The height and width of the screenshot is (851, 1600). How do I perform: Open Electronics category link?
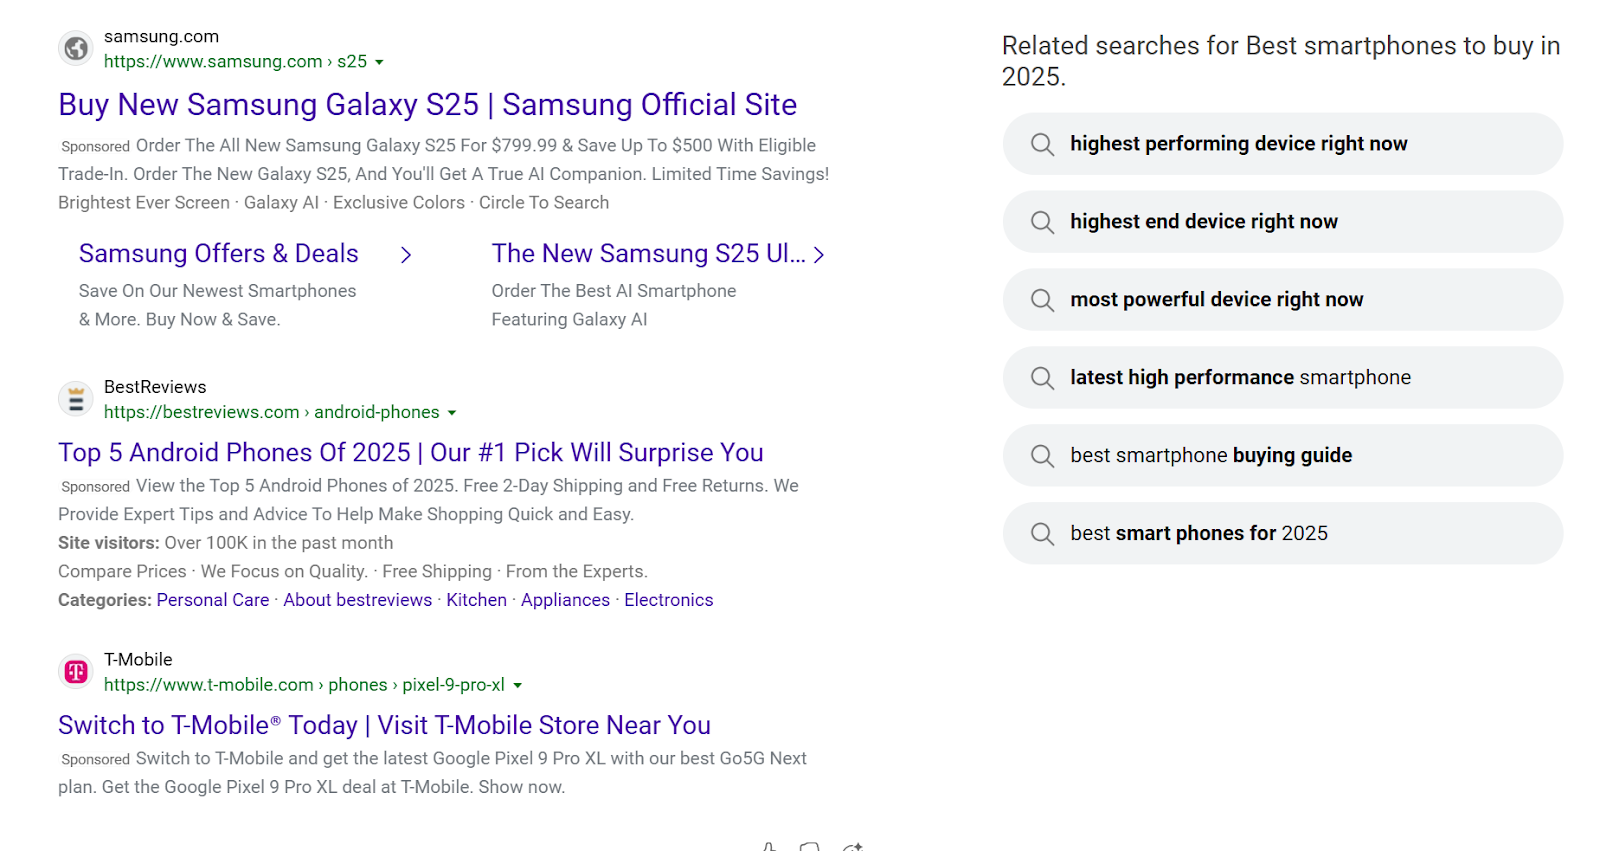pos(669,600)
